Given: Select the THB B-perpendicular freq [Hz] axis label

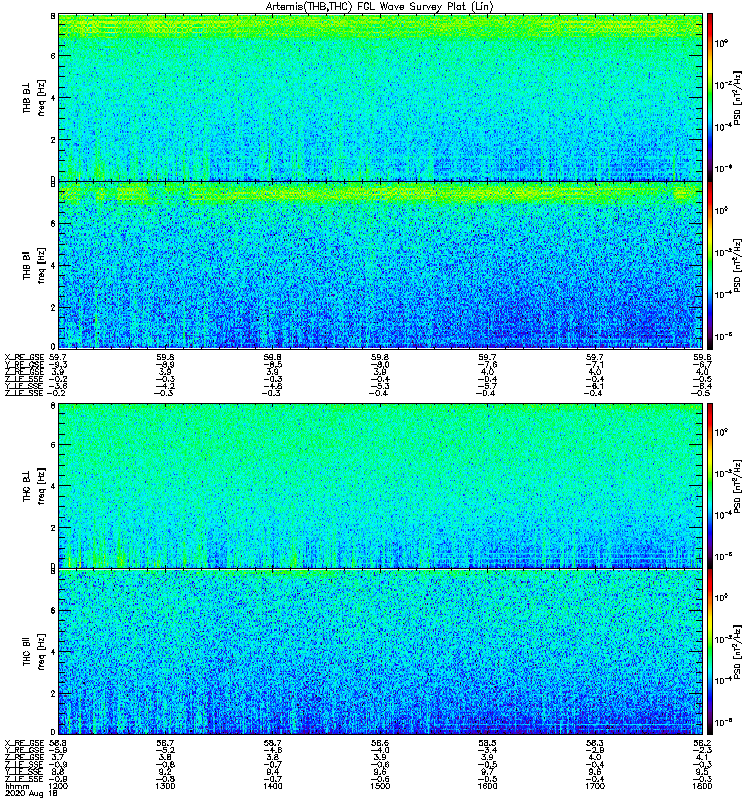Looking at the screenshot, I should [x=42, y=97].
